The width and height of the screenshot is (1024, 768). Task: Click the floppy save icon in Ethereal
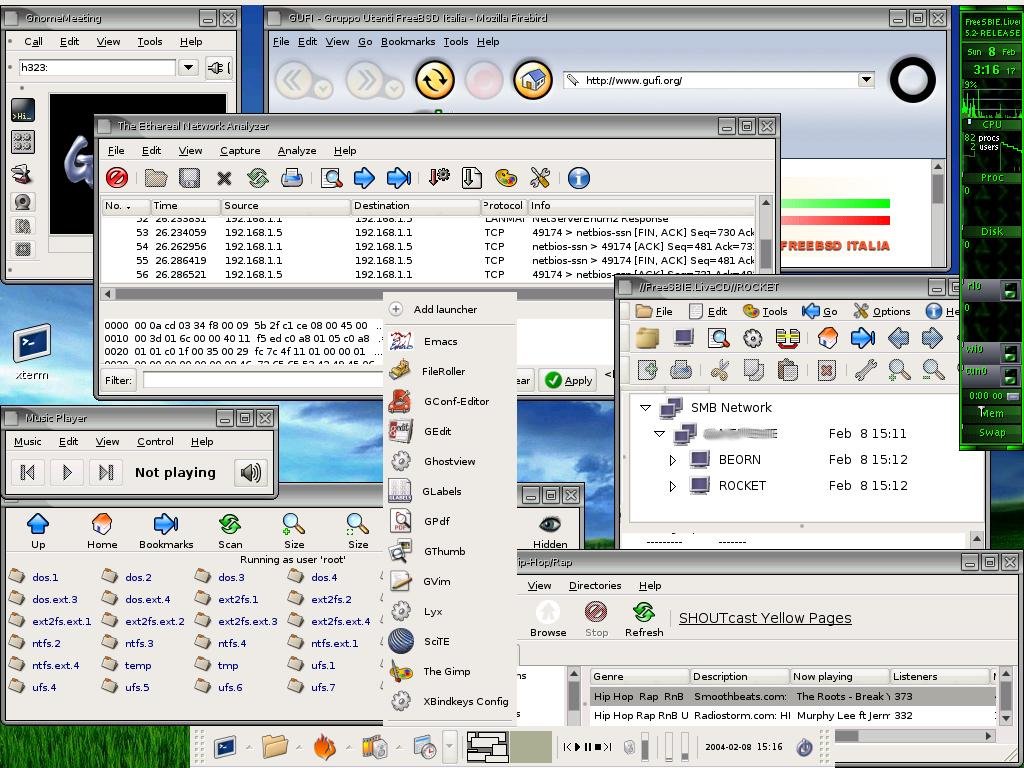coord(189,178)
